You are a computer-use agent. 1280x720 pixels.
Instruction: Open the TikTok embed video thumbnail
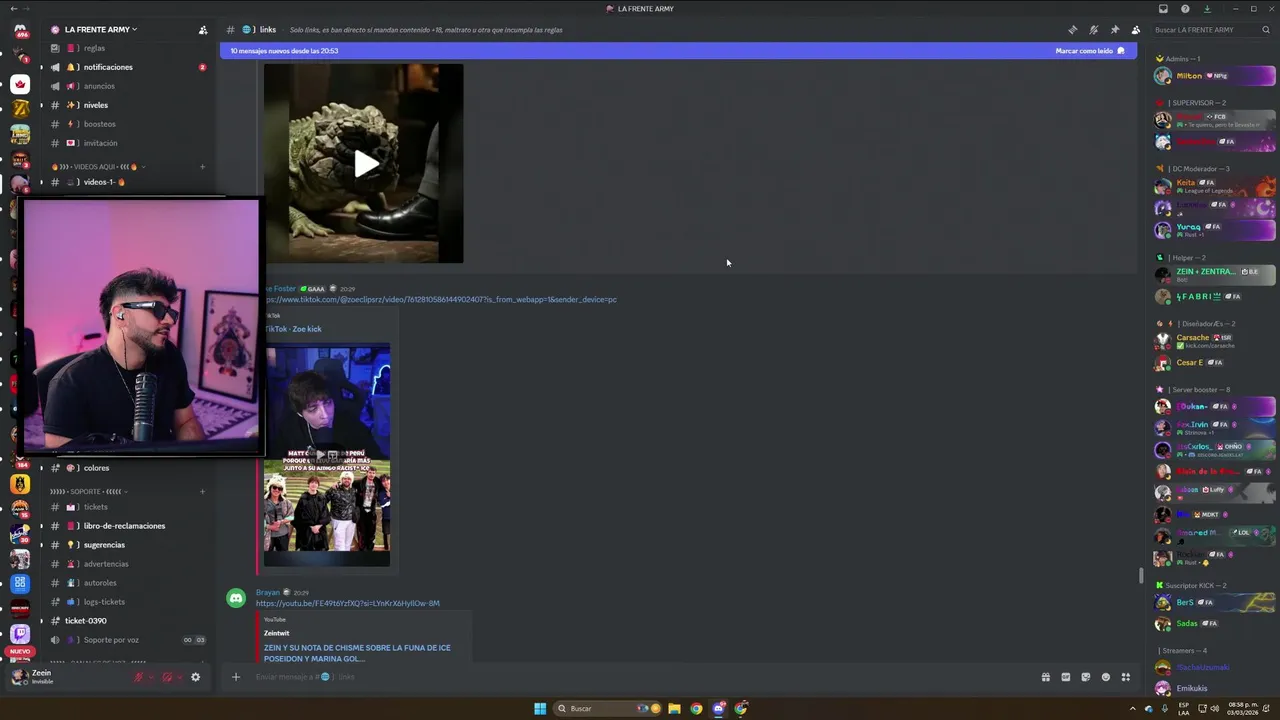click(327, 456)
